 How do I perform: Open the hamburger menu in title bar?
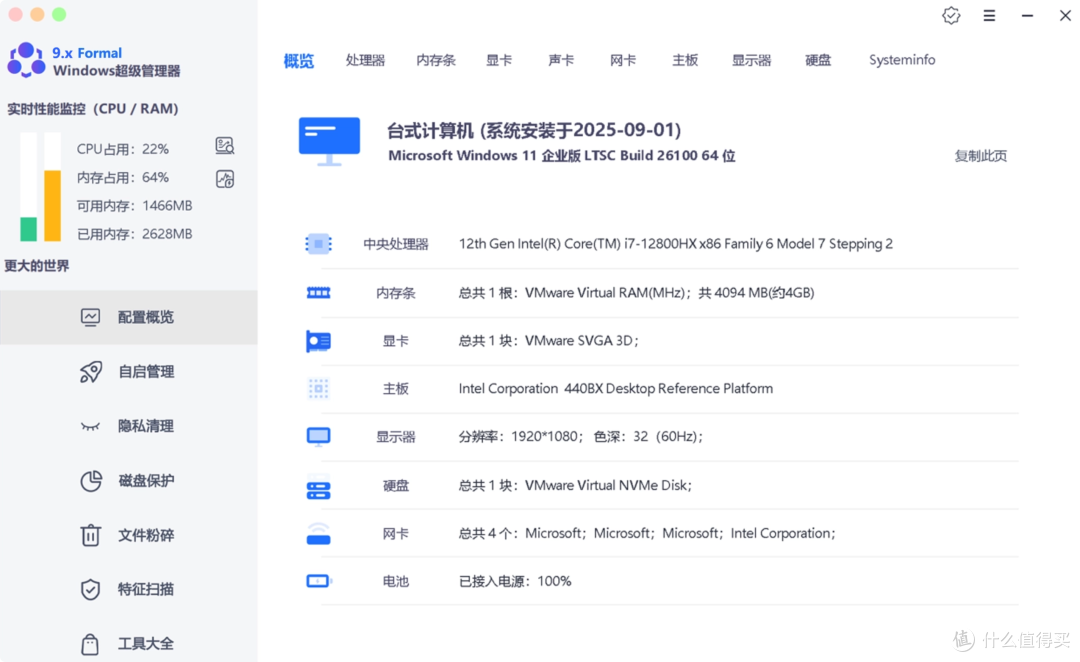tap(989, 15)
